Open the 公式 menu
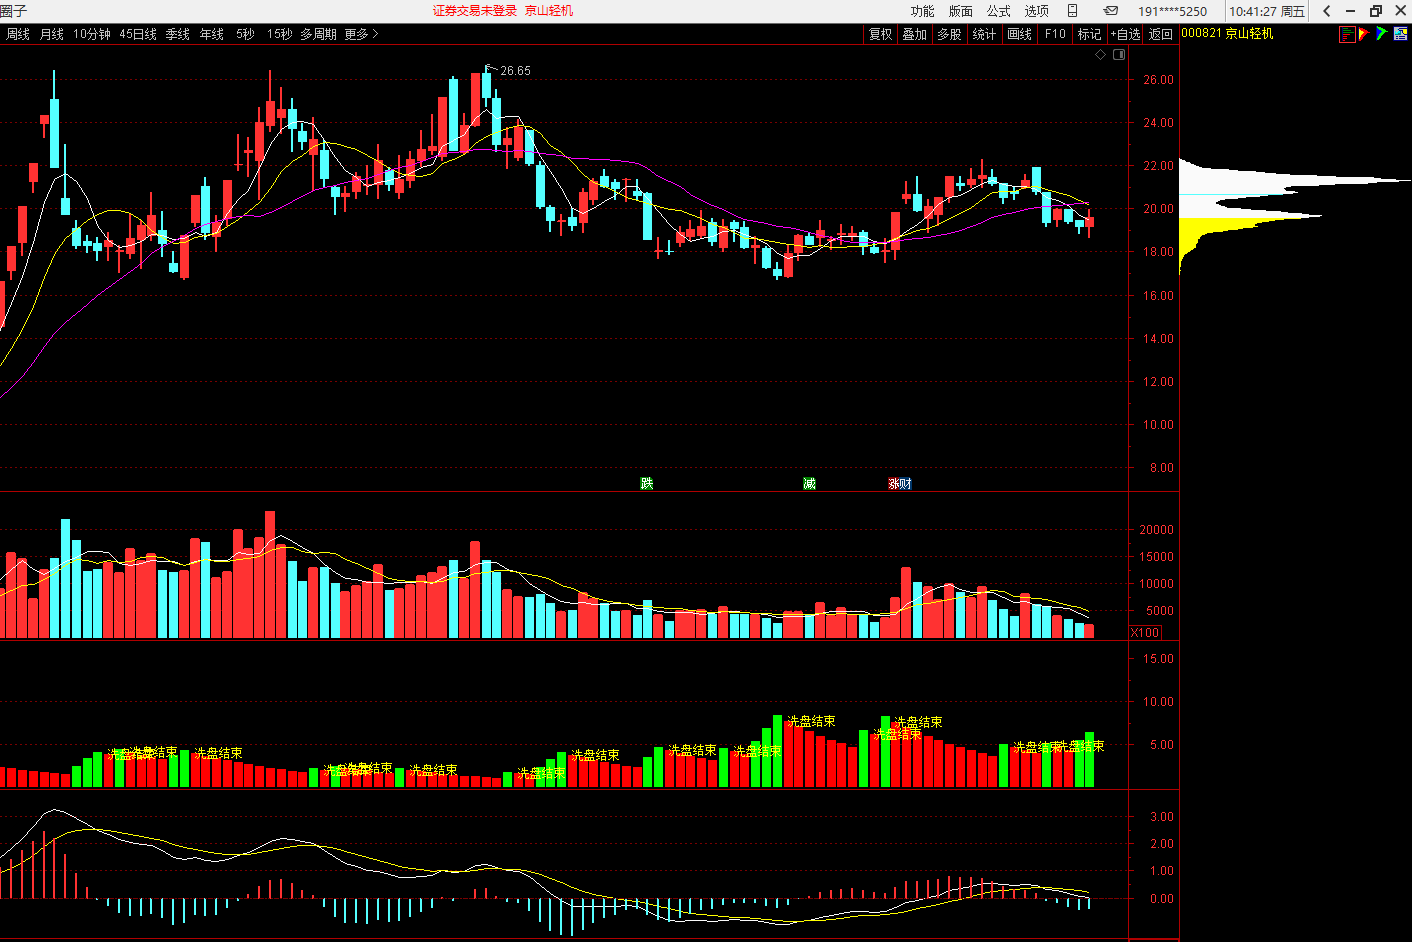This screenshot has height=942, width=1412. tap(998, 11)
